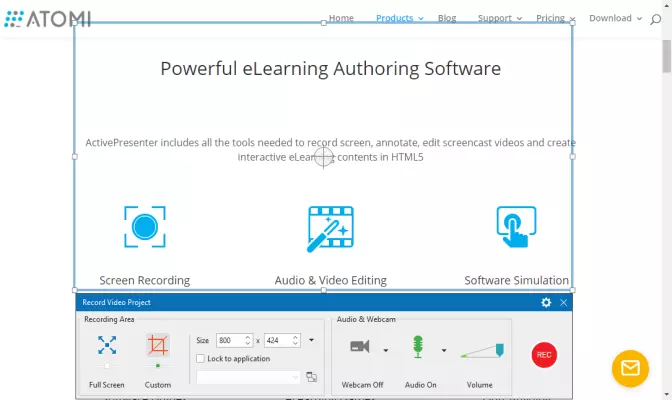The width and height of the screenshot is (672, 400).
Task: Increase the width value with up arrow
Action: [248, 337]
